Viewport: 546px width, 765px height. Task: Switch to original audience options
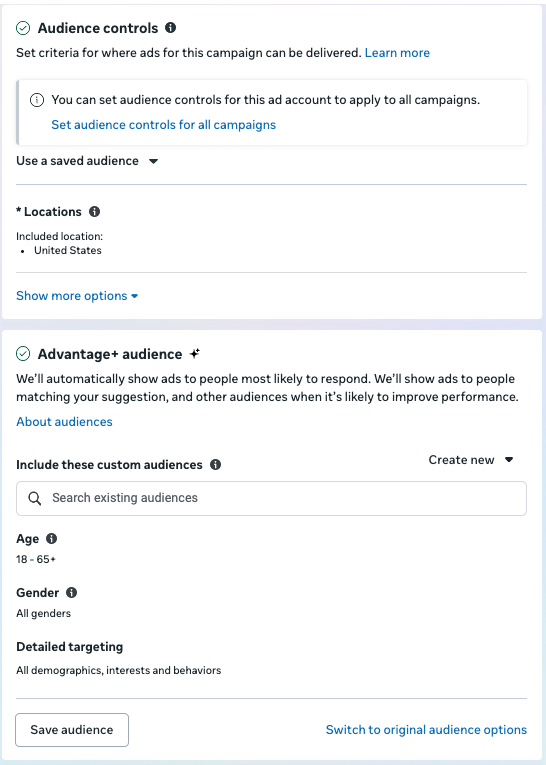pyautogui.click(x=426, y=730)
